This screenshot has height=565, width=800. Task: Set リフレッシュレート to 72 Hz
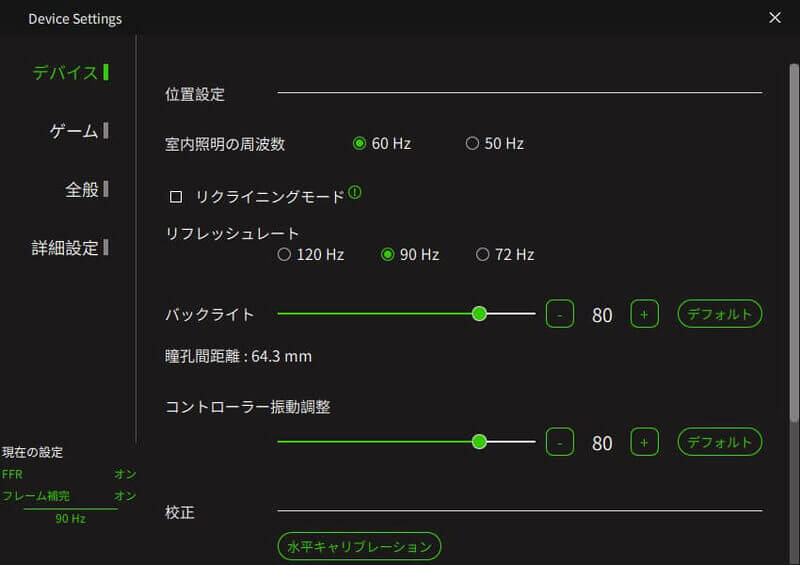483,255
